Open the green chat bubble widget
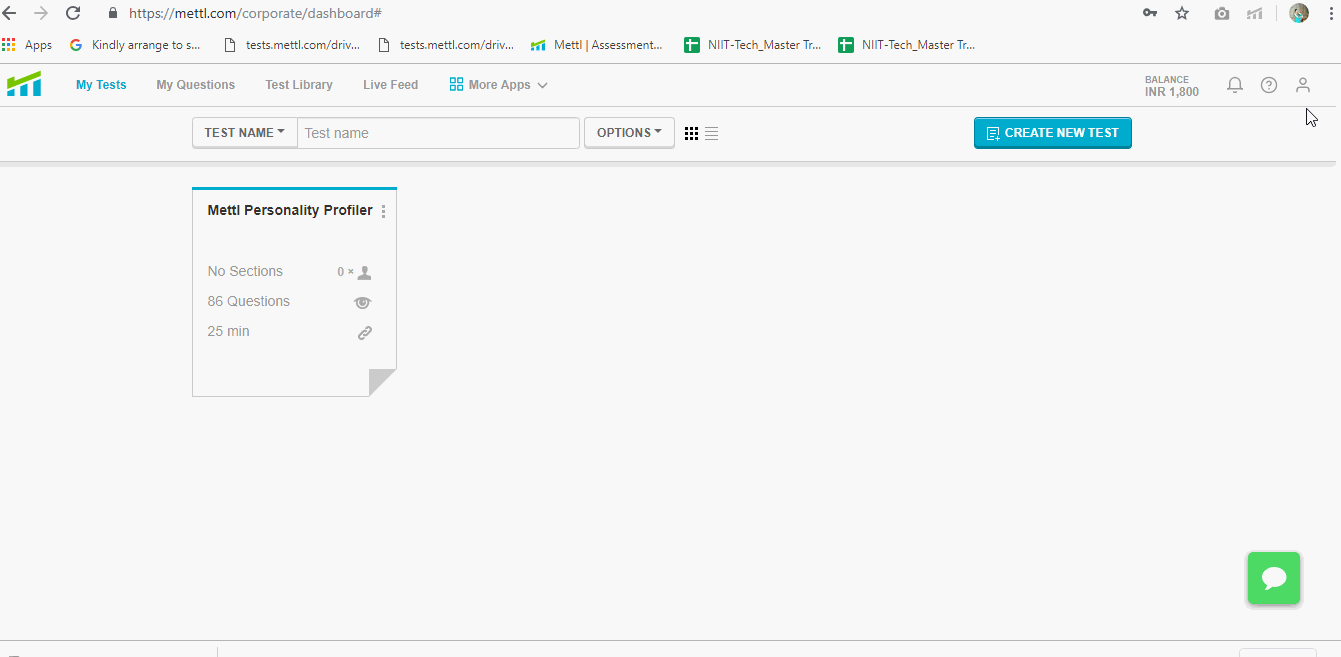Screen dimensions: 1341x657 pyautogui.click(x=1274, y=578)
